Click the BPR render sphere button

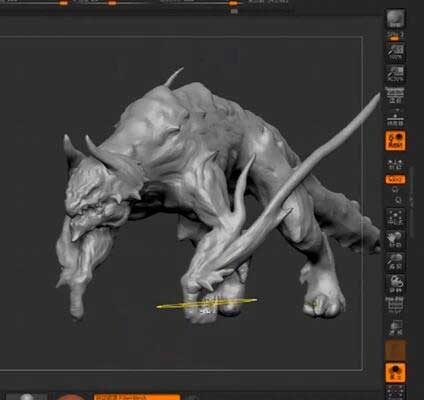(x=395, y=19)
